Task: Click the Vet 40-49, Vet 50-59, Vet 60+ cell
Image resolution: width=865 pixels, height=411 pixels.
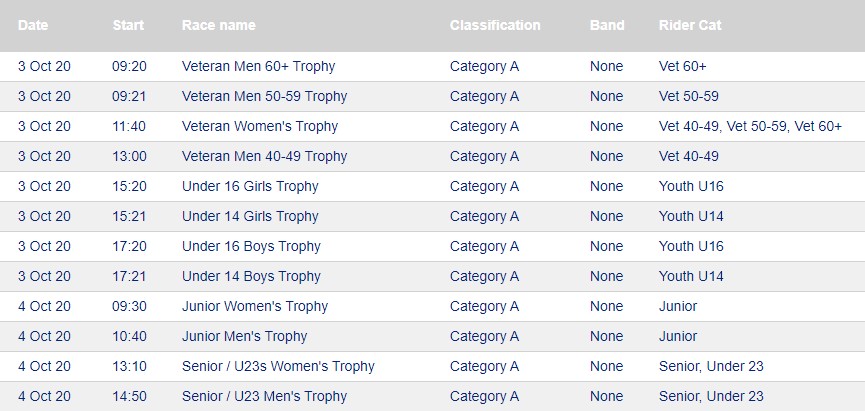Action: 750,126
